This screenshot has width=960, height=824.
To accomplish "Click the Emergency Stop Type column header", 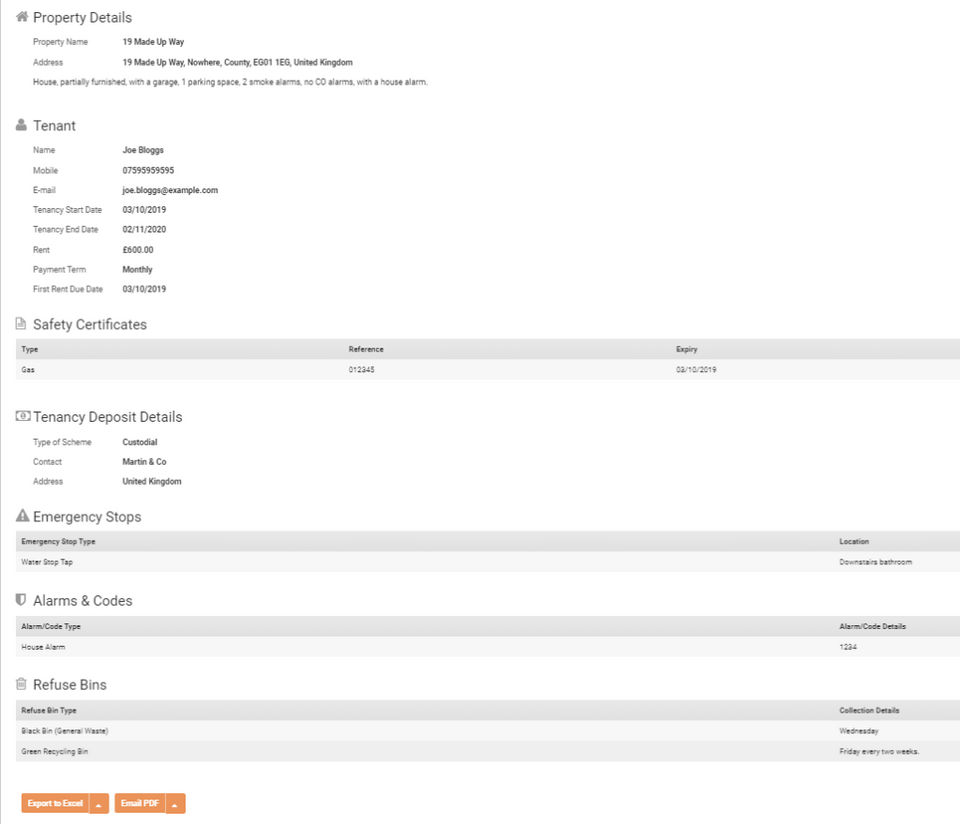I will click(x=58, y=541).
